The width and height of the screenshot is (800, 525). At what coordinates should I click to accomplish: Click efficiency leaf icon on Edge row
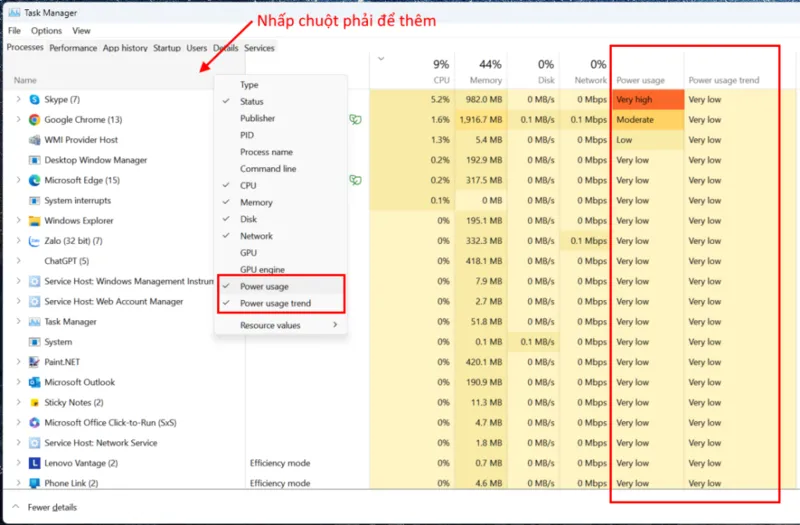pyautogui.click(x=355, y=180)
